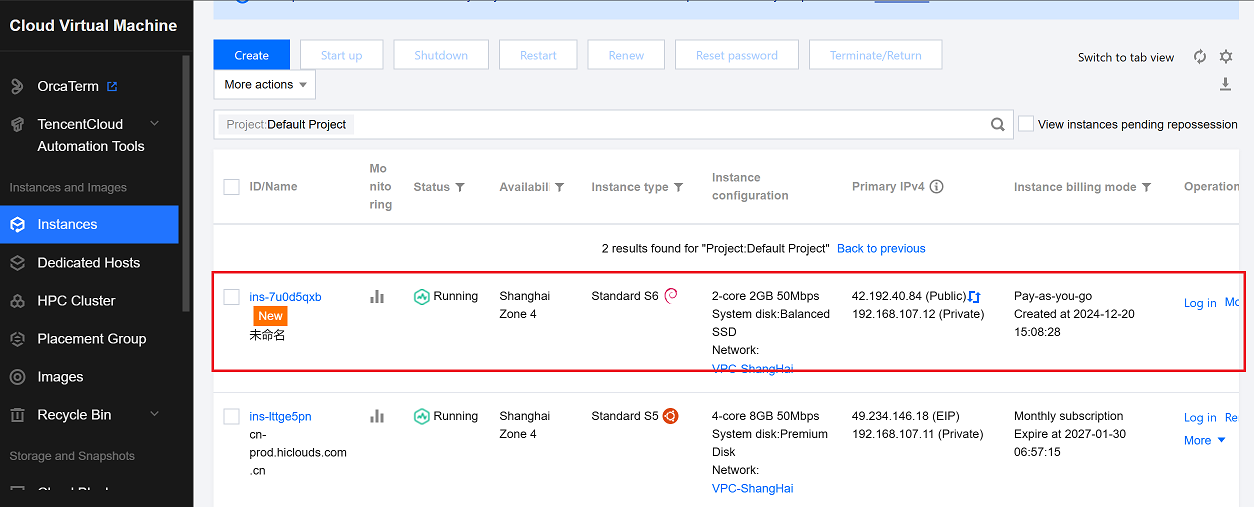Log in to ins-7u0d5qxb
1254x507 pixels.
click(x=1200, y=303)
